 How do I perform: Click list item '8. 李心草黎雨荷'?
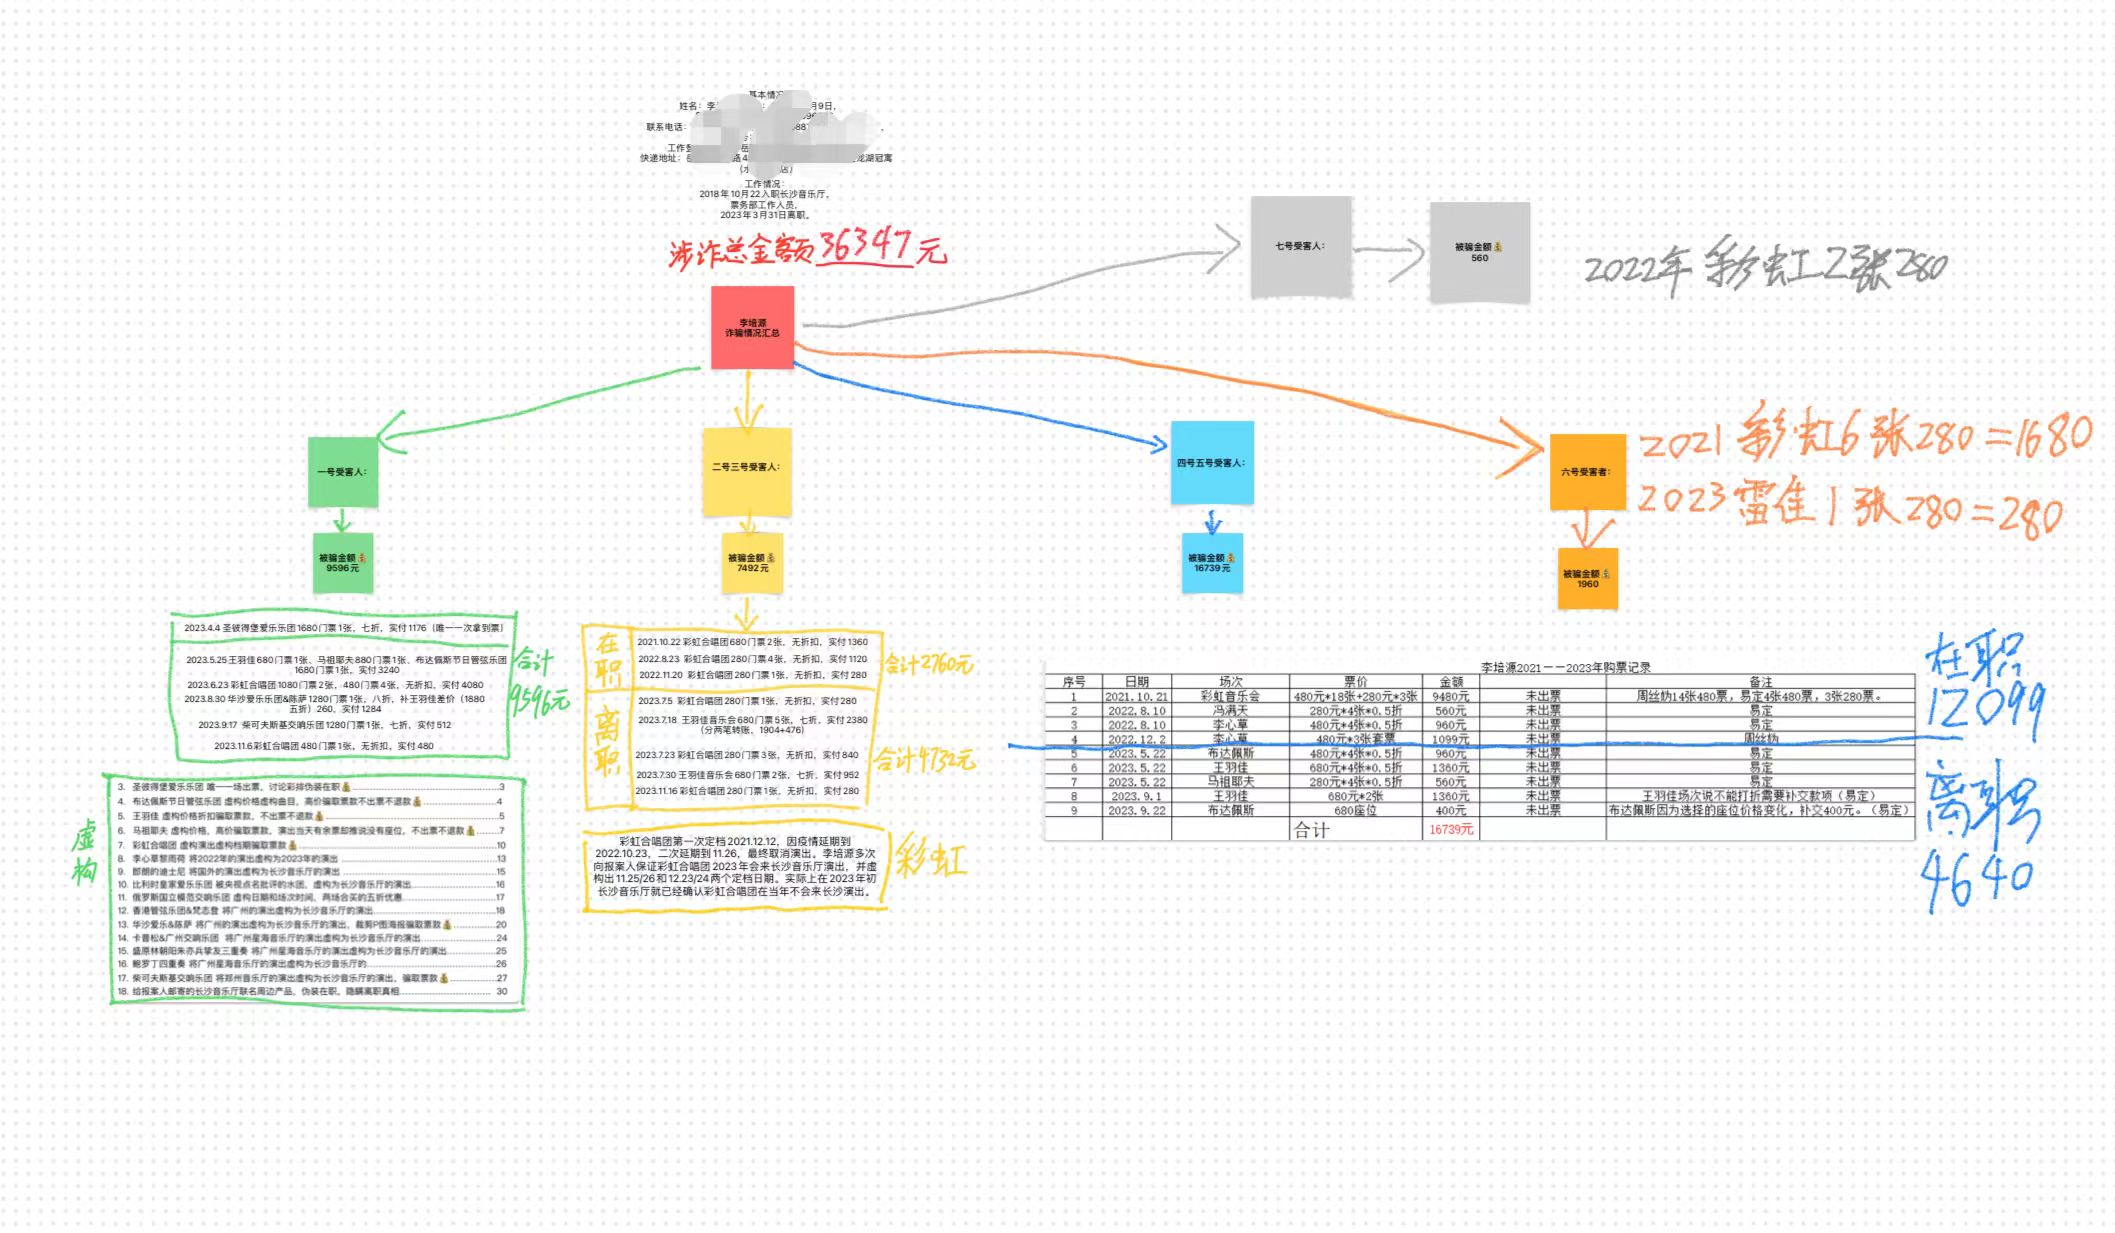tap(311, 858)
